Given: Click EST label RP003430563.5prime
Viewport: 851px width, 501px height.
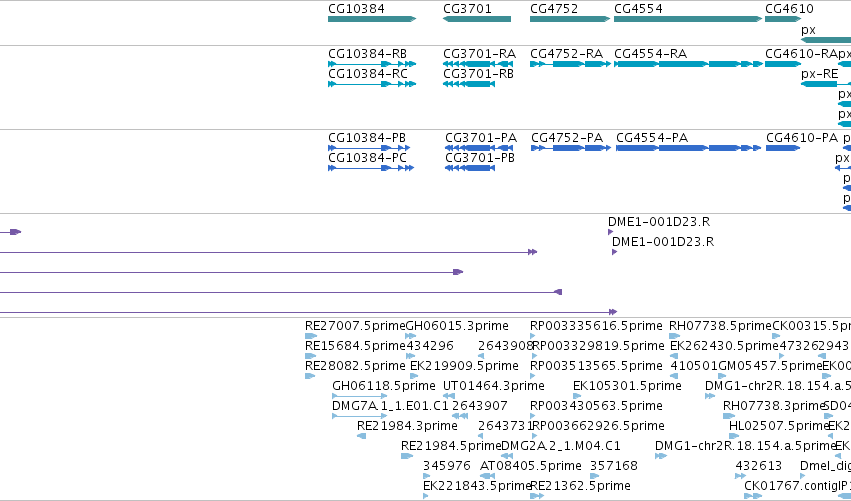Looking at the screenshot, I should pyautogui.click(x=596, y=406).
